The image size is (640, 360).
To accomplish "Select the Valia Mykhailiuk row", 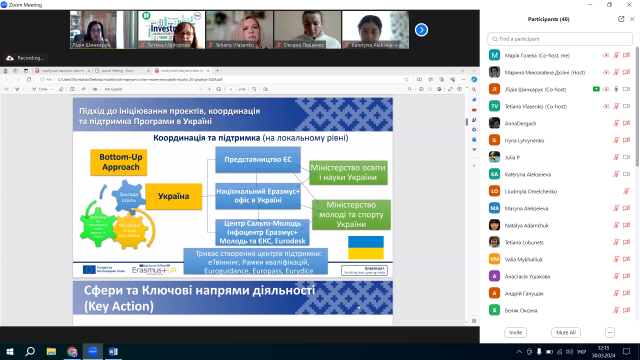I will point(560,259).
